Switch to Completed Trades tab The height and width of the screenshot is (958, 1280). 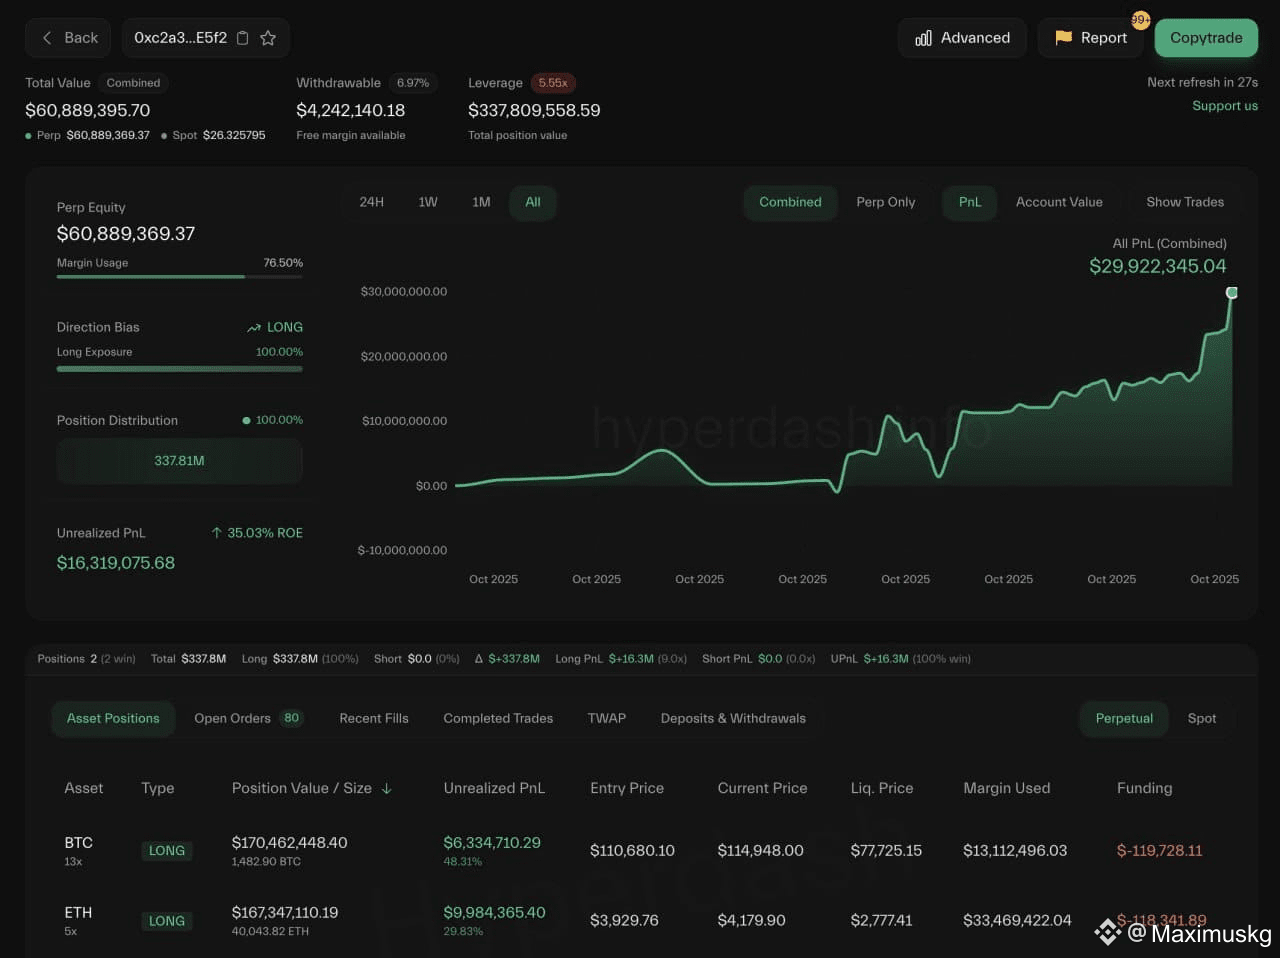pyautogui.click(x=498, y=718)
